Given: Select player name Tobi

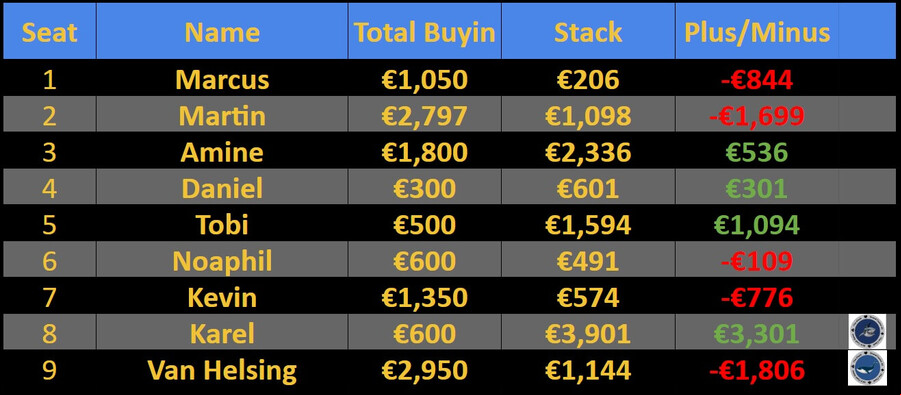Looking at the screenshot, I should point(222,225).
